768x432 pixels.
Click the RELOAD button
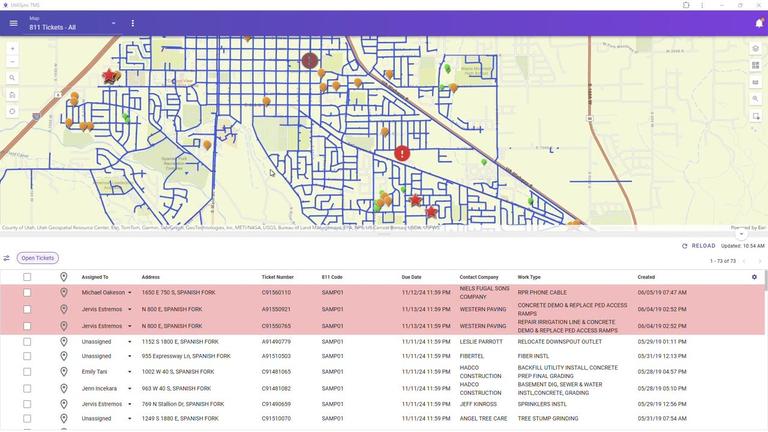point(698,246)
